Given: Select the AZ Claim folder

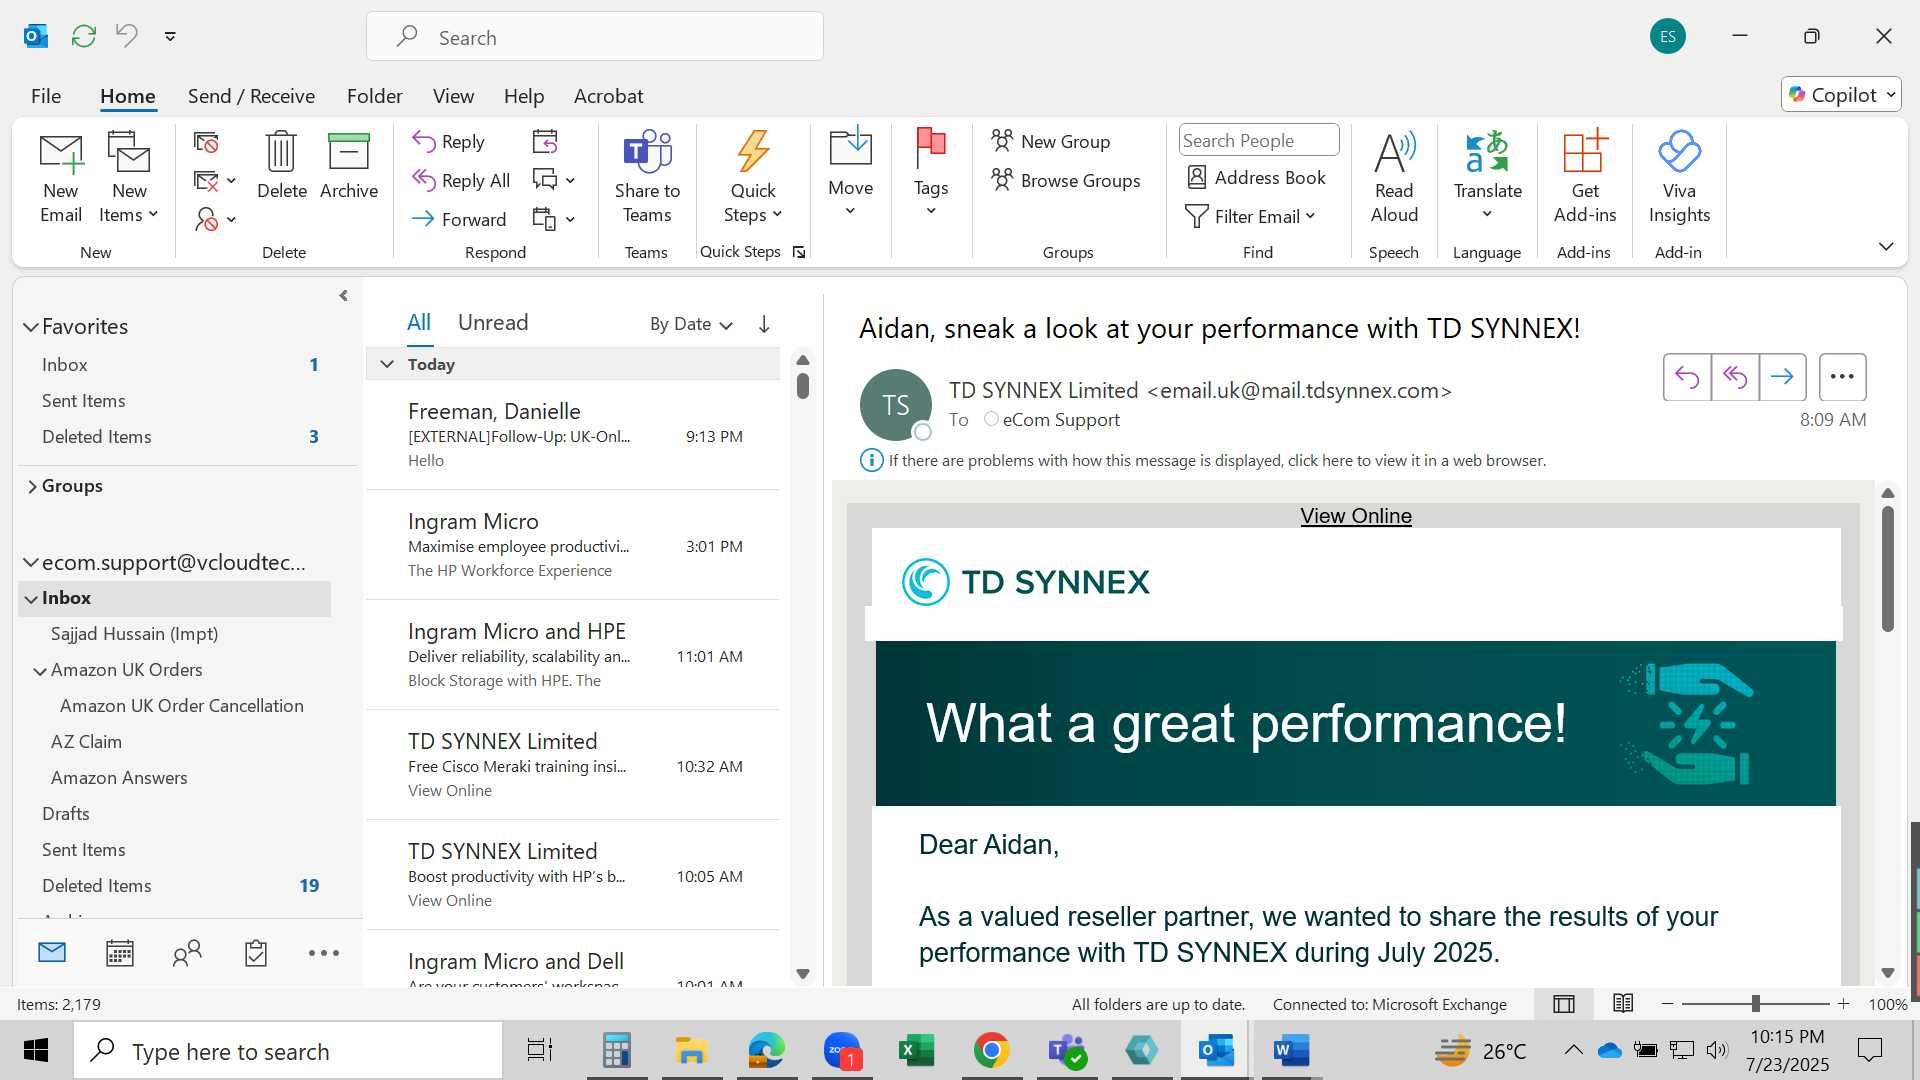Looking at the screenshot, I should (x=86, y=742).
